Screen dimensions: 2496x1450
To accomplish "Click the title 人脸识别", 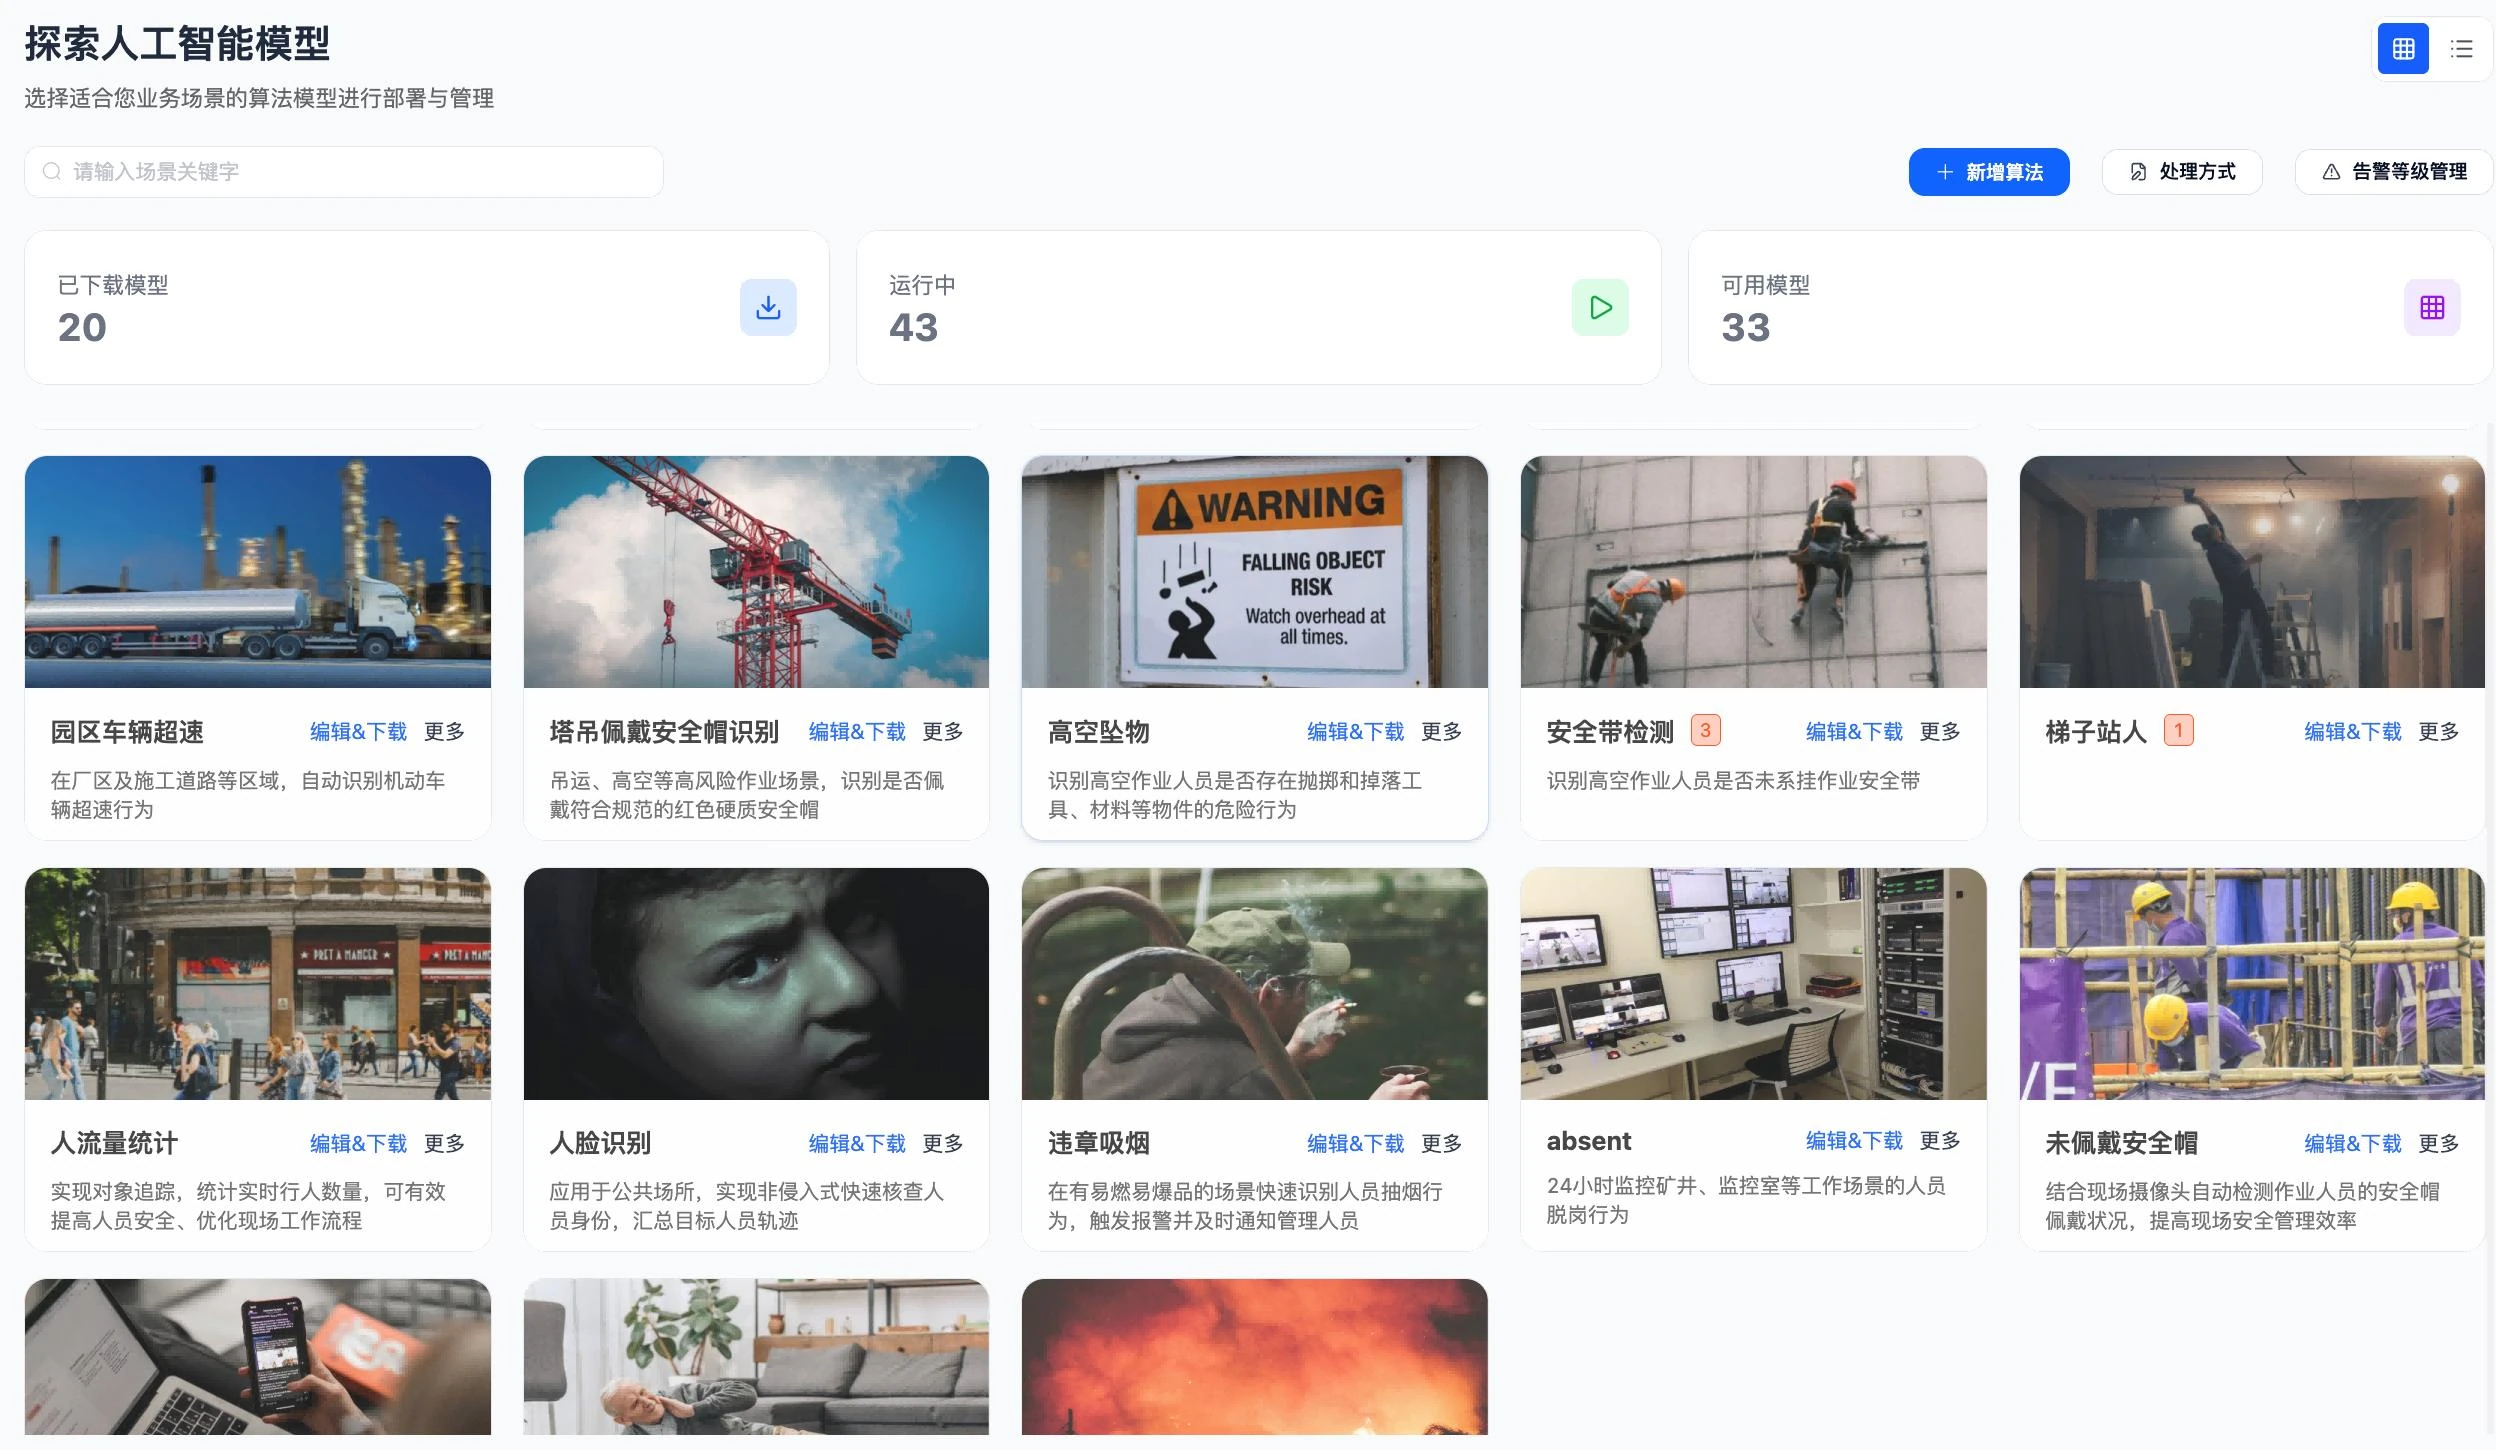I will (600, 1143).
